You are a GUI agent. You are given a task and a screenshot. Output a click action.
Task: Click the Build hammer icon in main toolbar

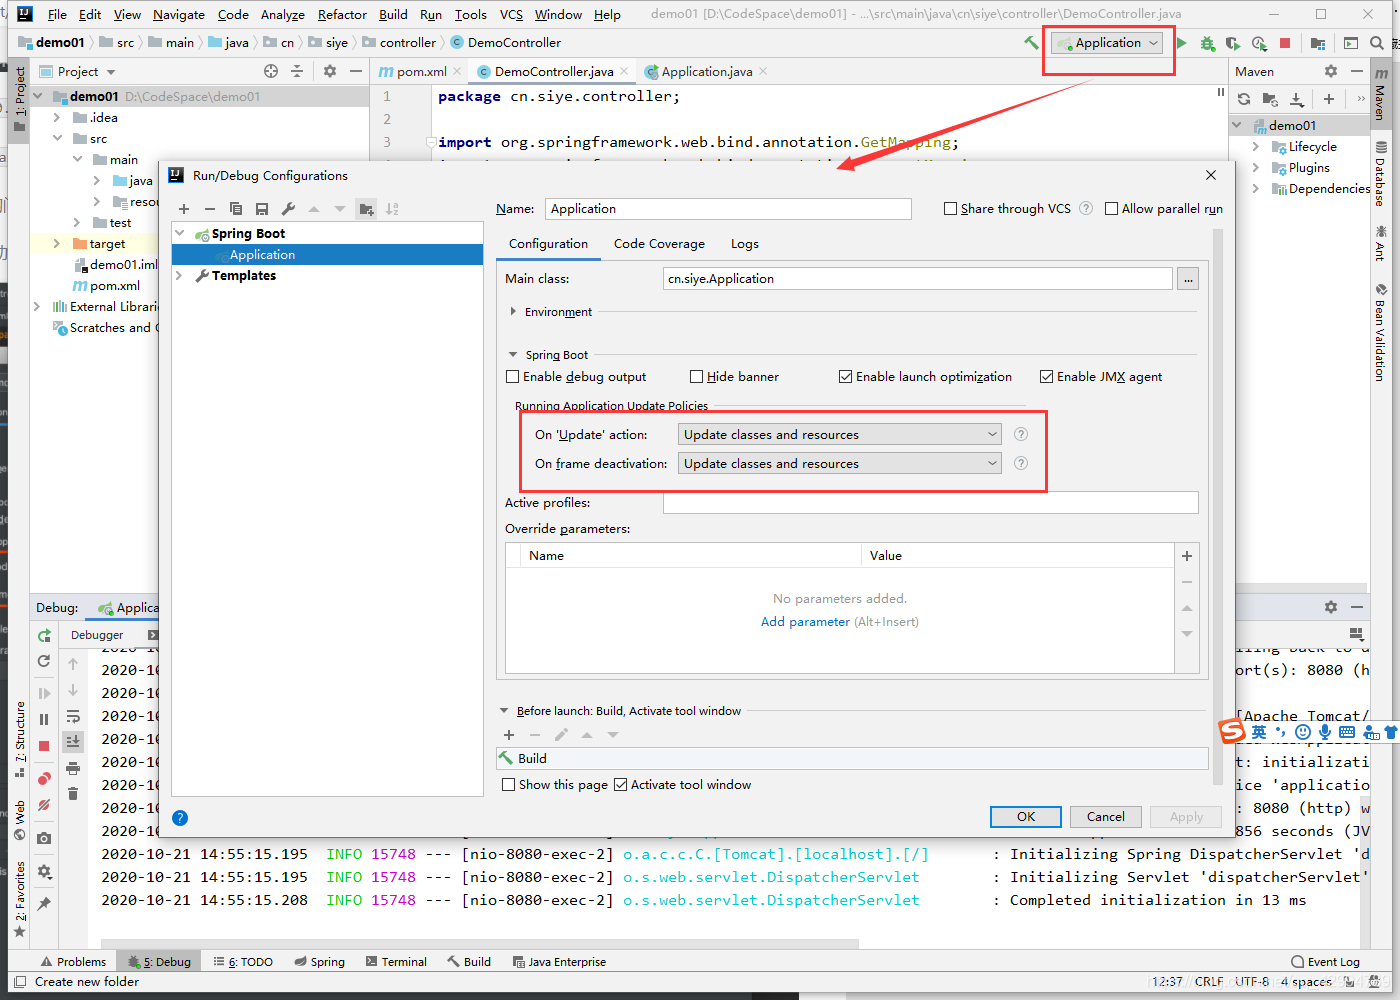coord(1031,43)
